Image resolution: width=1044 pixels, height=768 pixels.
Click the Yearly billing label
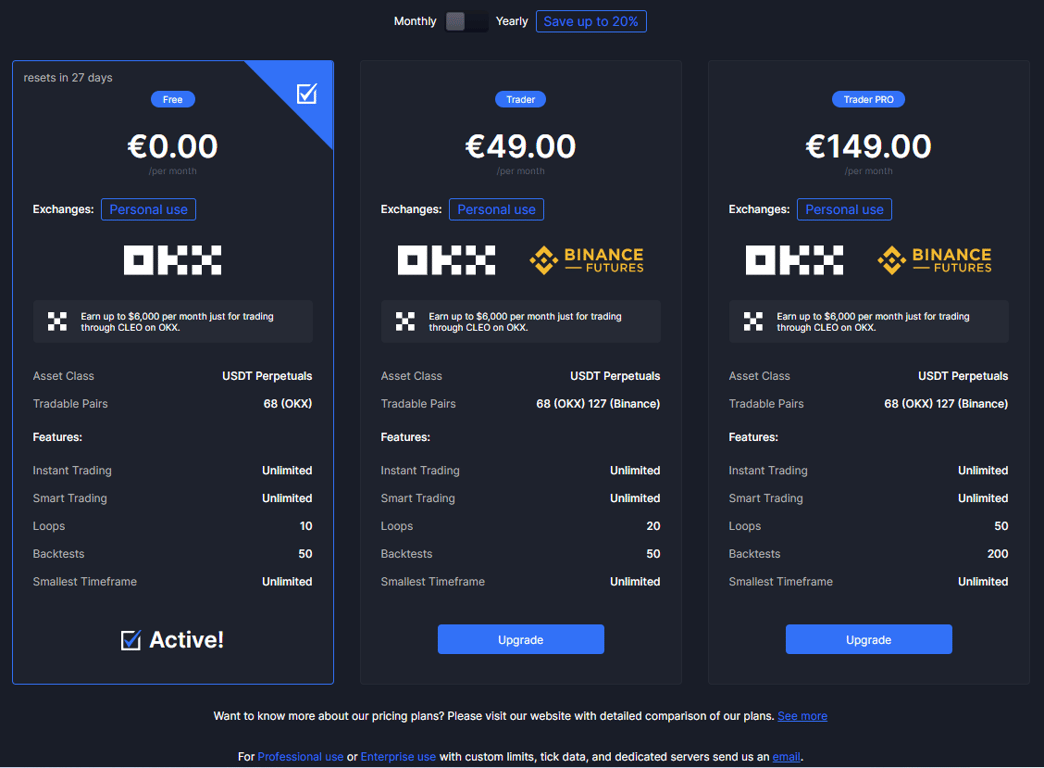point(511,21)
